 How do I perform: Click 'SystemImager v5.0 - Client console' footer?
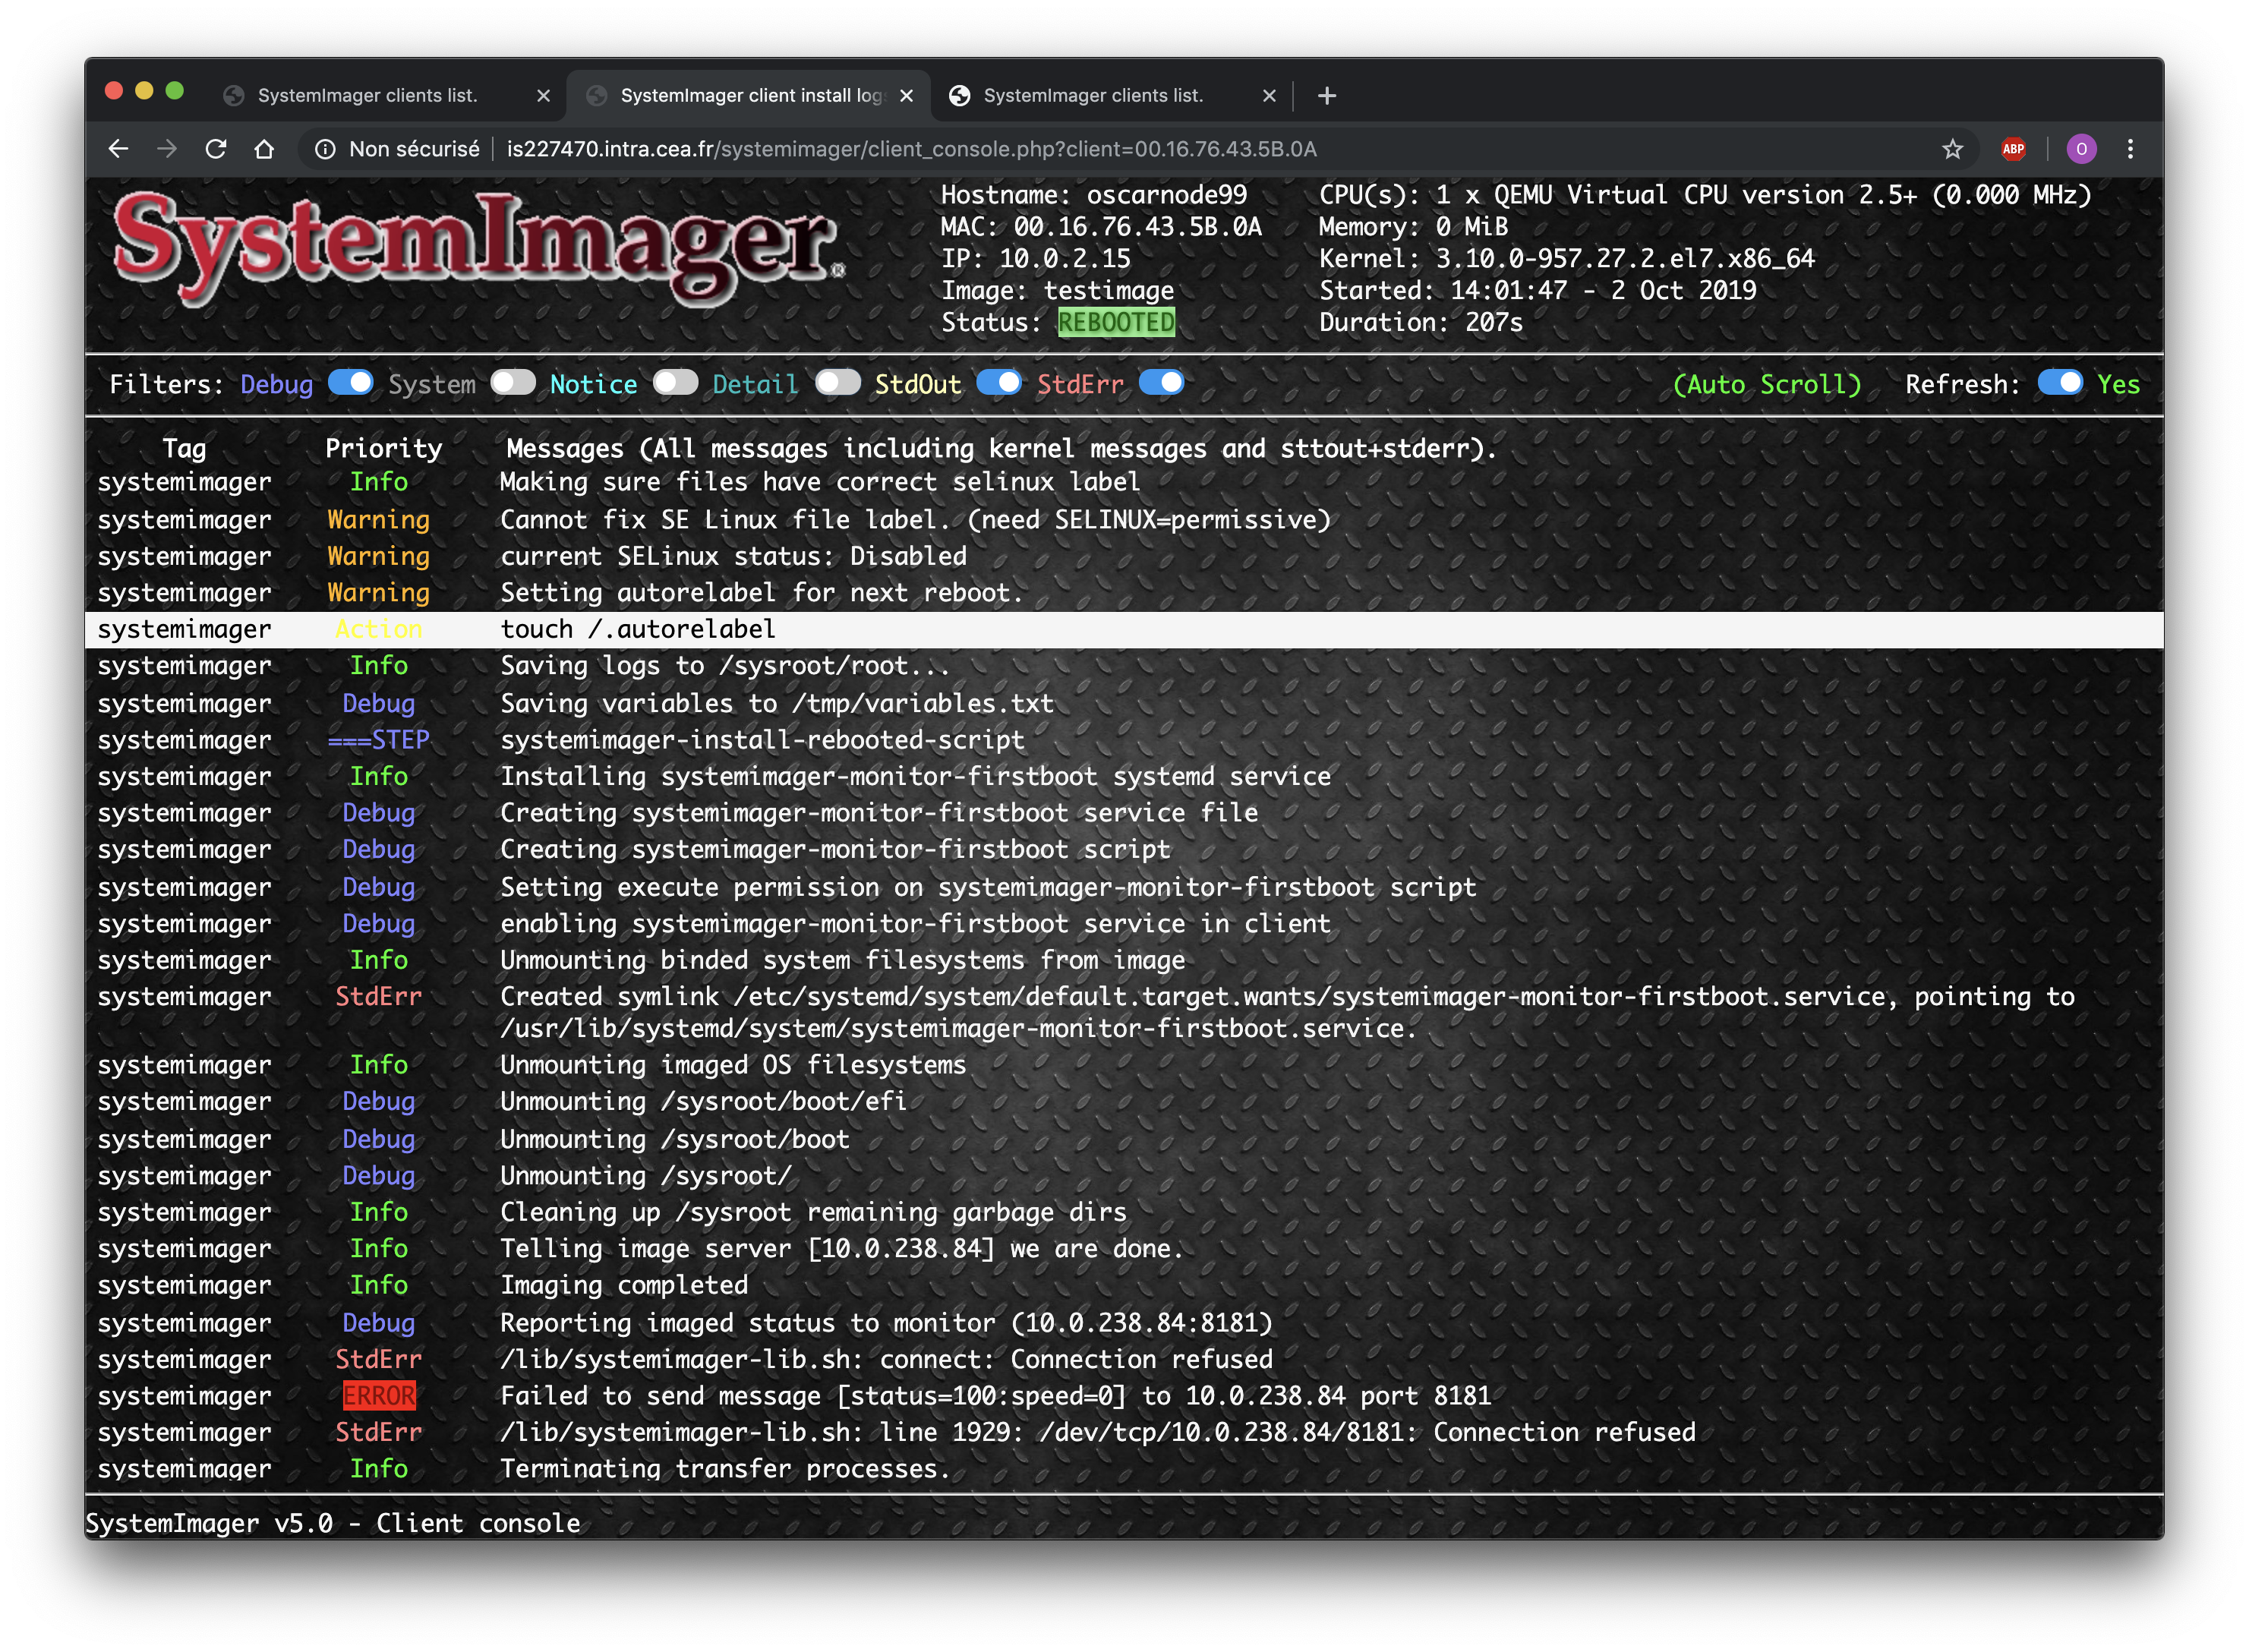tap(333, 1523)
